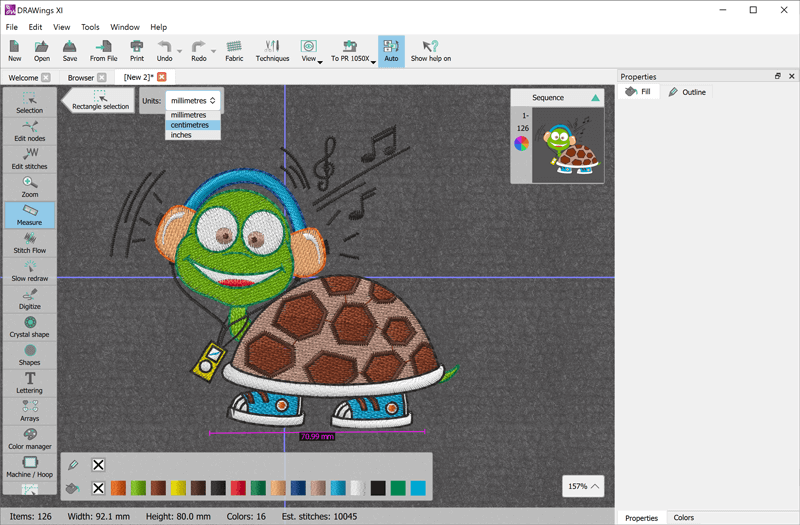The width and height of the screenshot is (800, 525).
Task: Select the Crystal shape tool
Action: tap(29, 327)
